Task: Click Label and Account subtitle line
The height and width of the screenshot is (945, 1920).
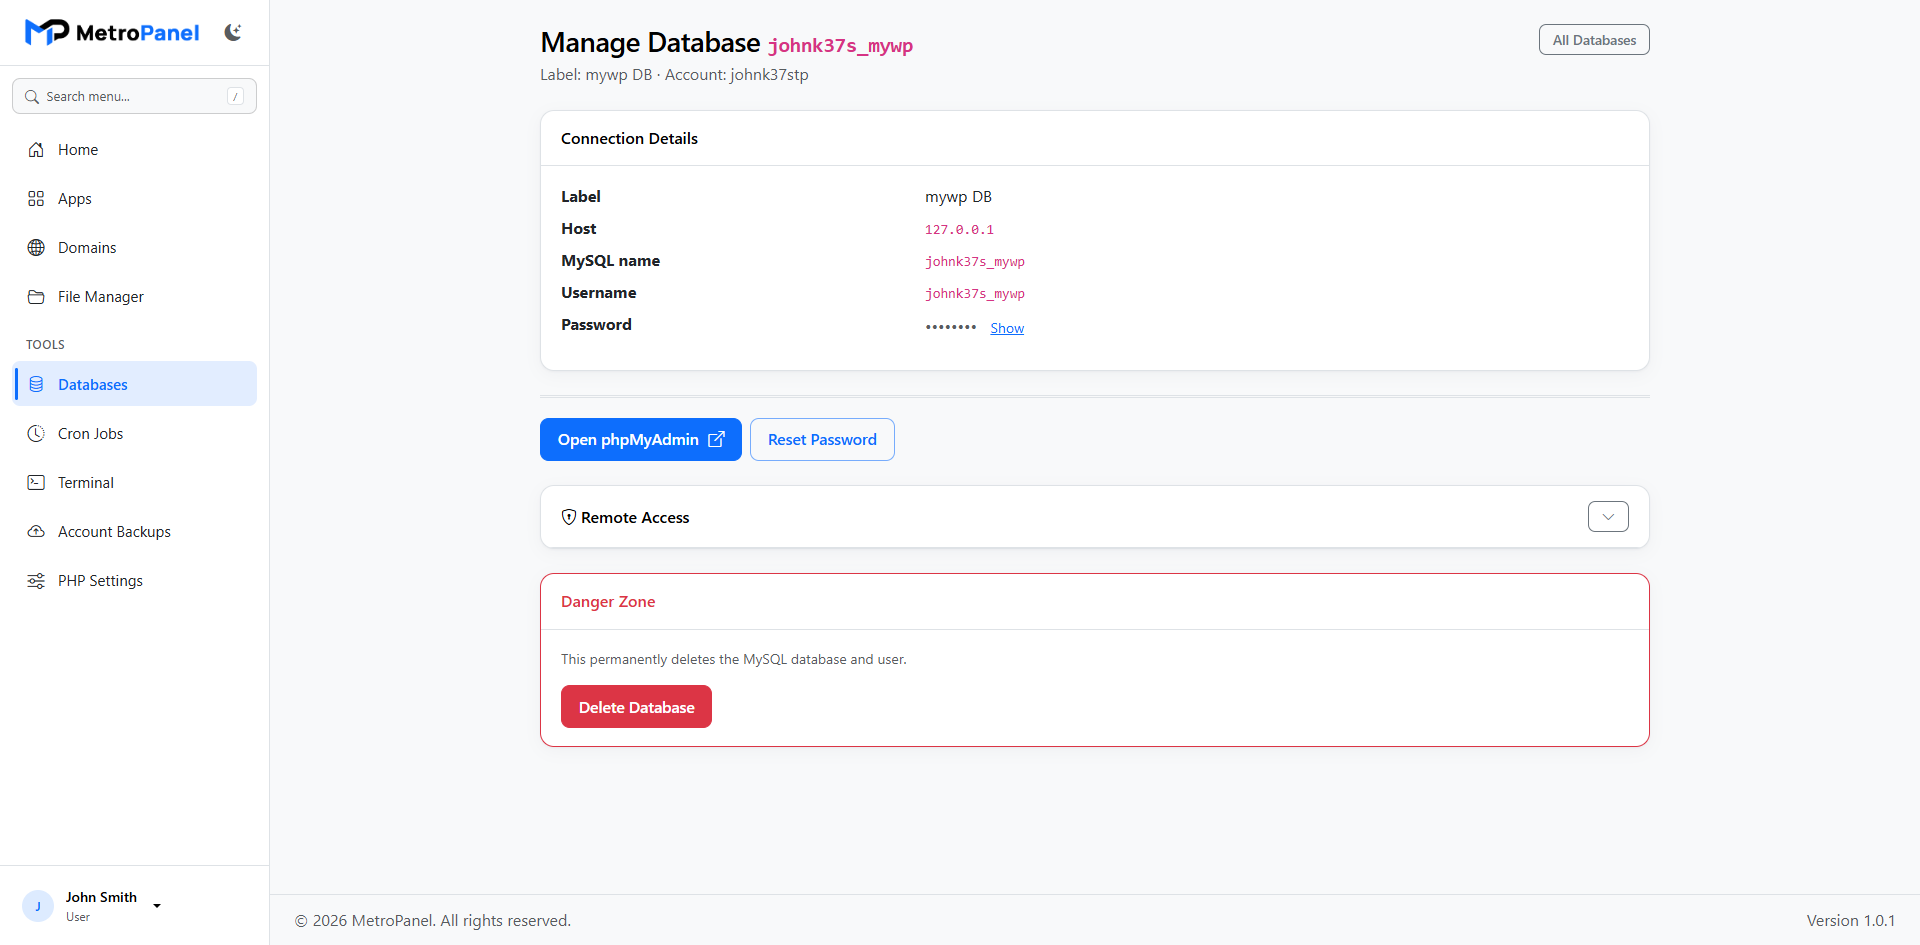Action: coord(674,75)
